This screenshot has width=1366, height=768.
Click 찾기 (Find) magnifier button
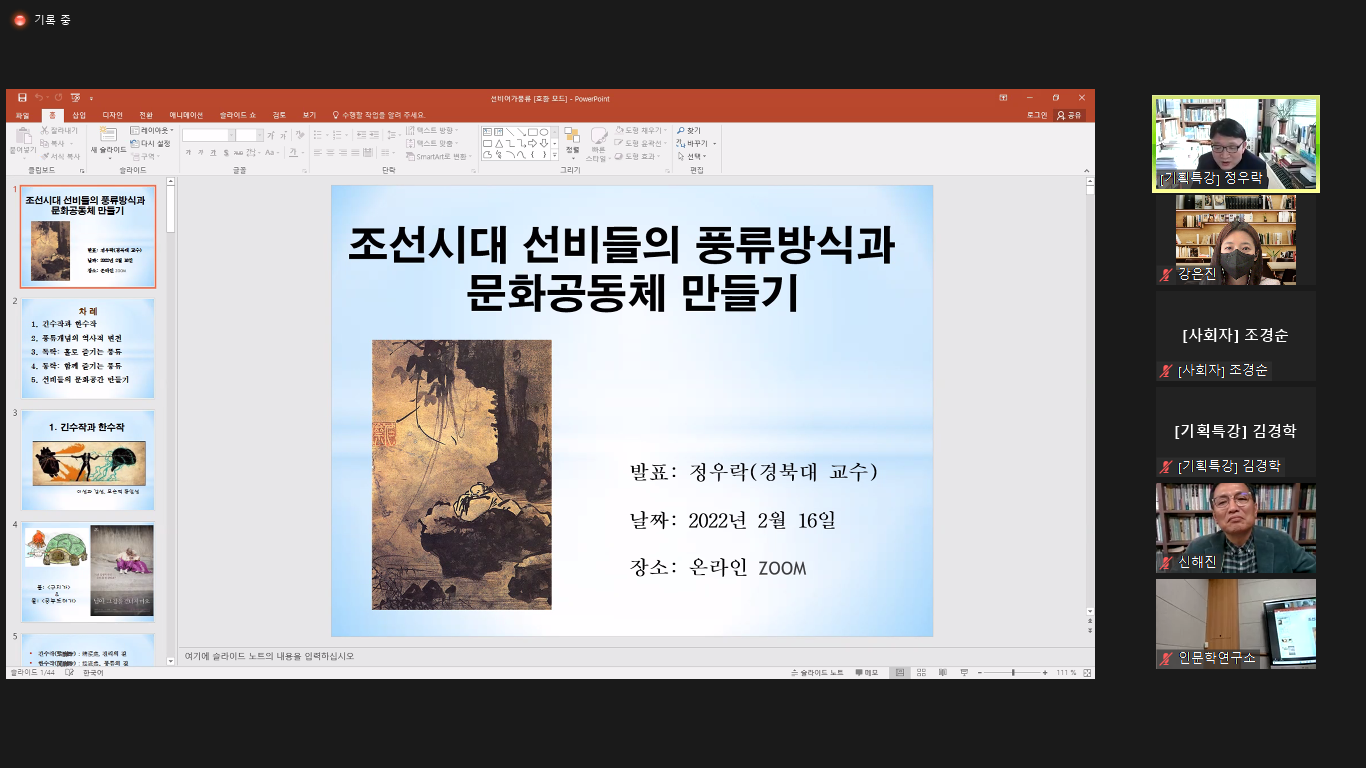click(689, 130)
